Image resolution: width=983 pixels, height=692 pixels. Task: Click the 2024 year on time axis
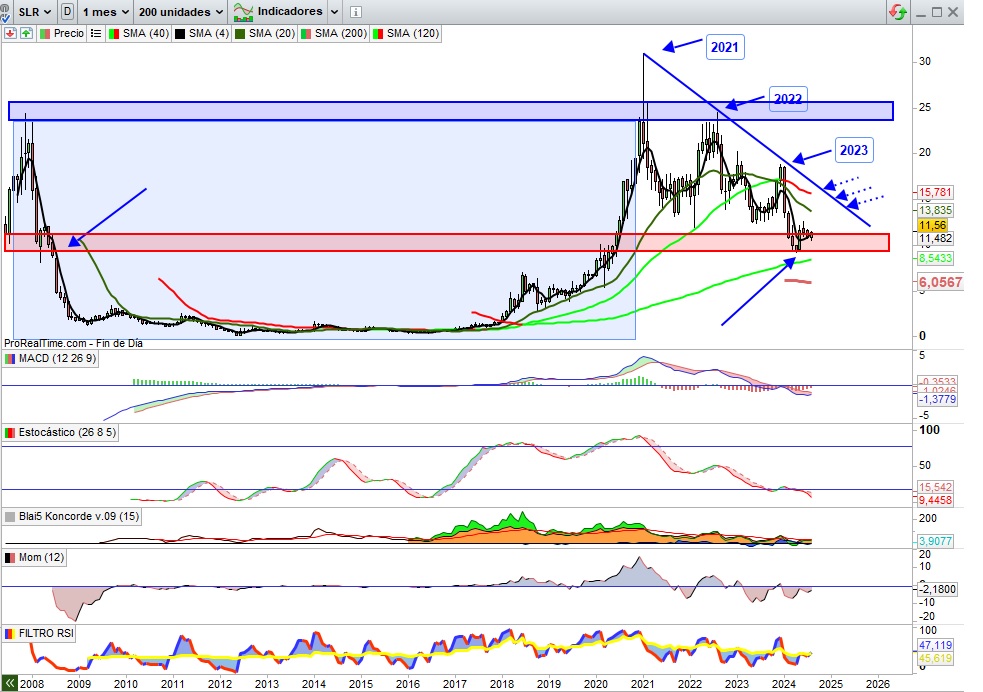pos(784,684)
